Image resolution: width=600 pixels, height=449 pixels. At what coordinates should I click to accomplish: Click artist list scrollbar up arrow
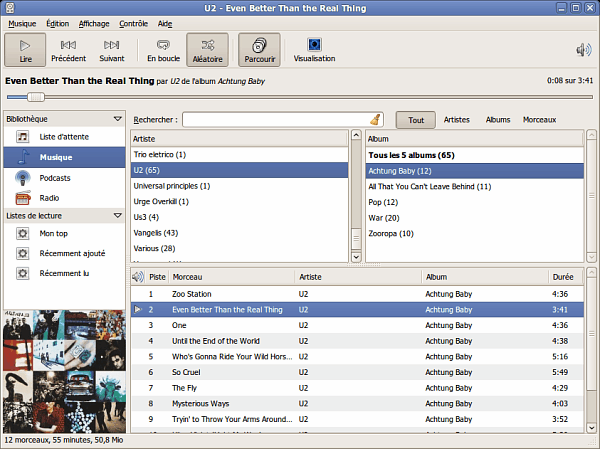[356, 135]
